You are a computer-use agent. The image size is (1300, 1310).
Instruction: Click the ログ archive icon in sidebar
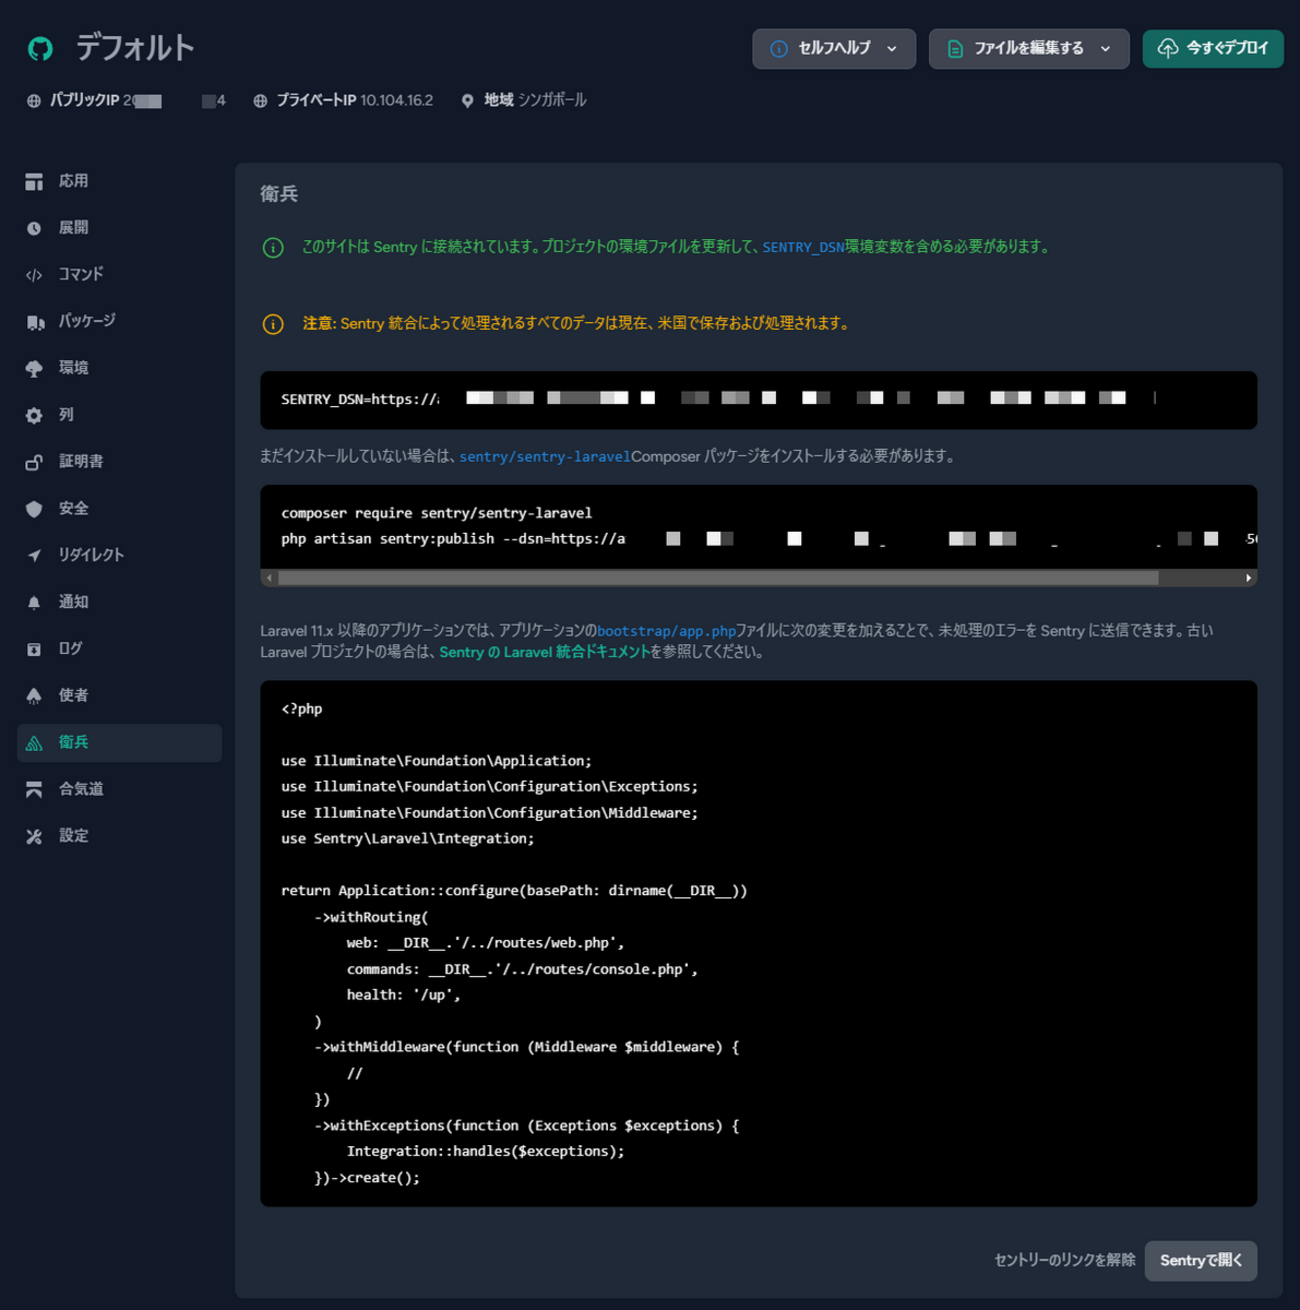pos(34,649)
